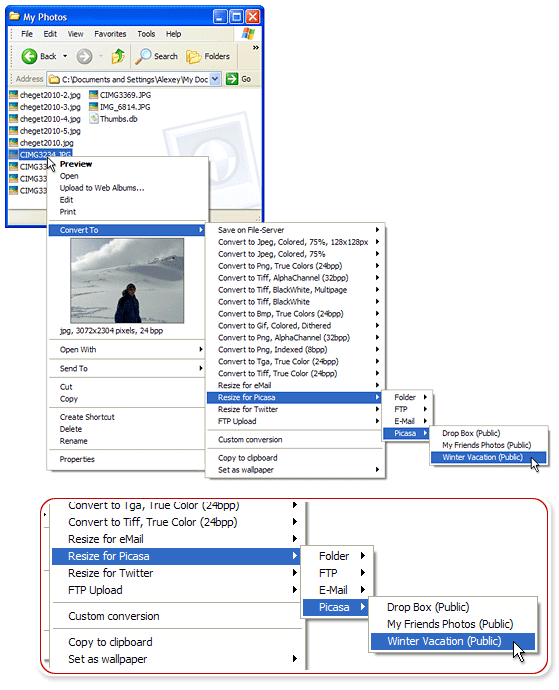The width and height of the screenshot is (559, 690).
Task: Click the green Back arrow icon
Action: coord(29,56)
